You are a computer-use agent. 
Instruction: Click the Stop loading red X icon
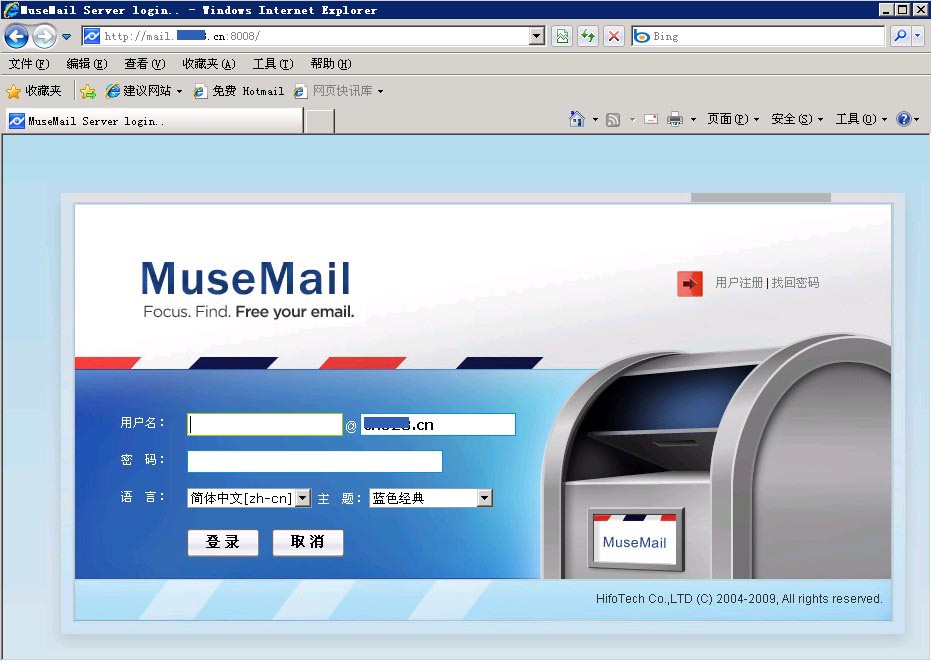tap(614, 36)
